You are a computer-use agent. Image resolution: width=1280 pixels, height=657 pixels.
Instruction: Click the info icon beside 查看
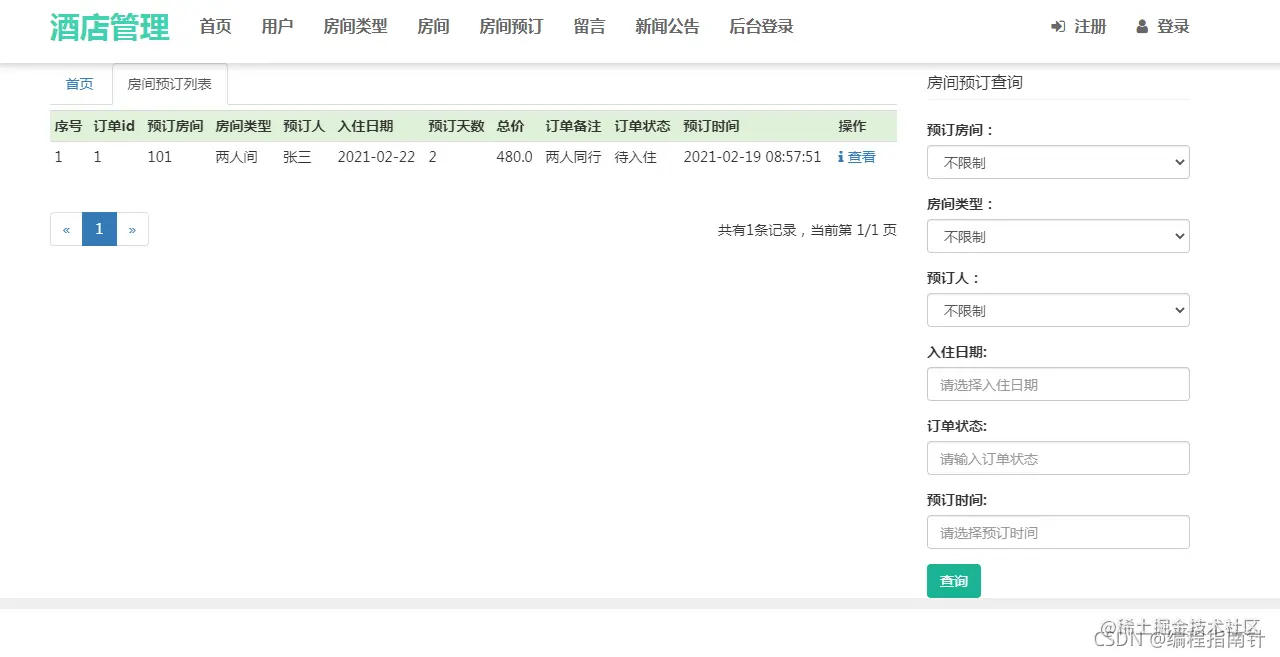coord(841,157)
